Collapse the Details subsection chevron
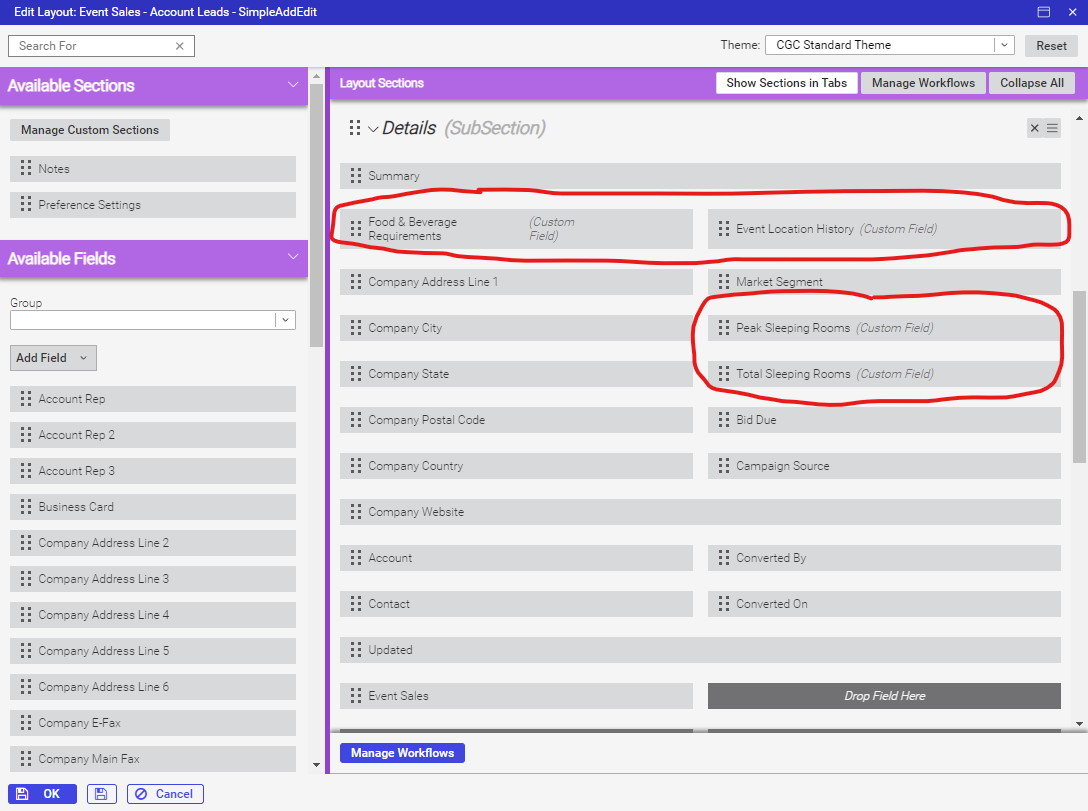The width and height of the screenshot is (1088, 811). 373,129
